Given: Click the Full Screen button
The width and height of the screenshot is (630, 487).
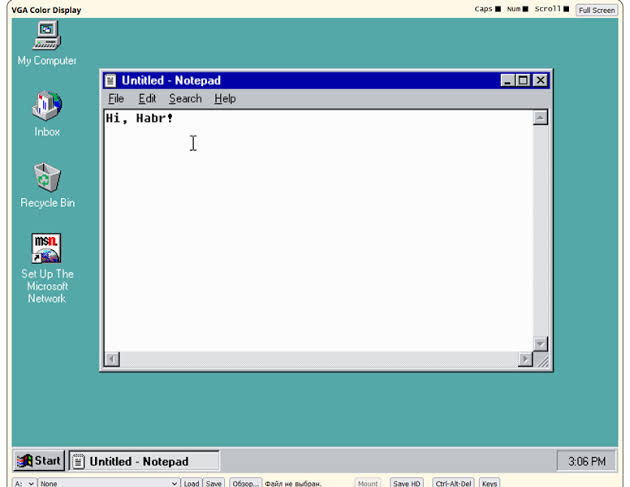Looking at the screenshot, I should [597, 10].
